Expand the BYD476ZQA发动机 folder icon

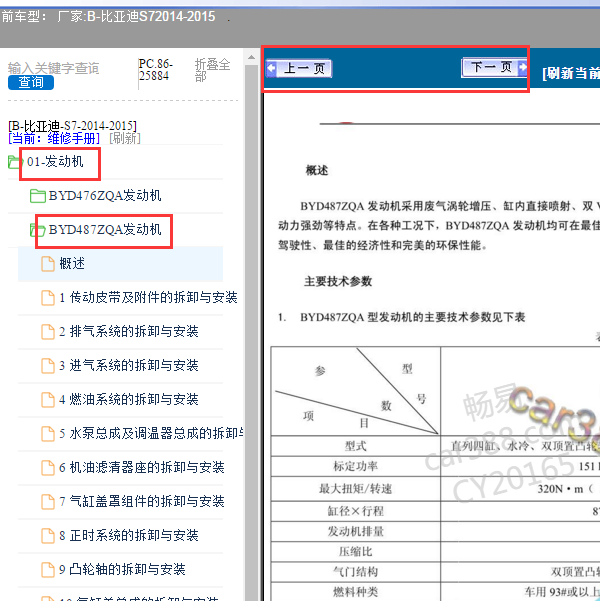pos(38,196)
